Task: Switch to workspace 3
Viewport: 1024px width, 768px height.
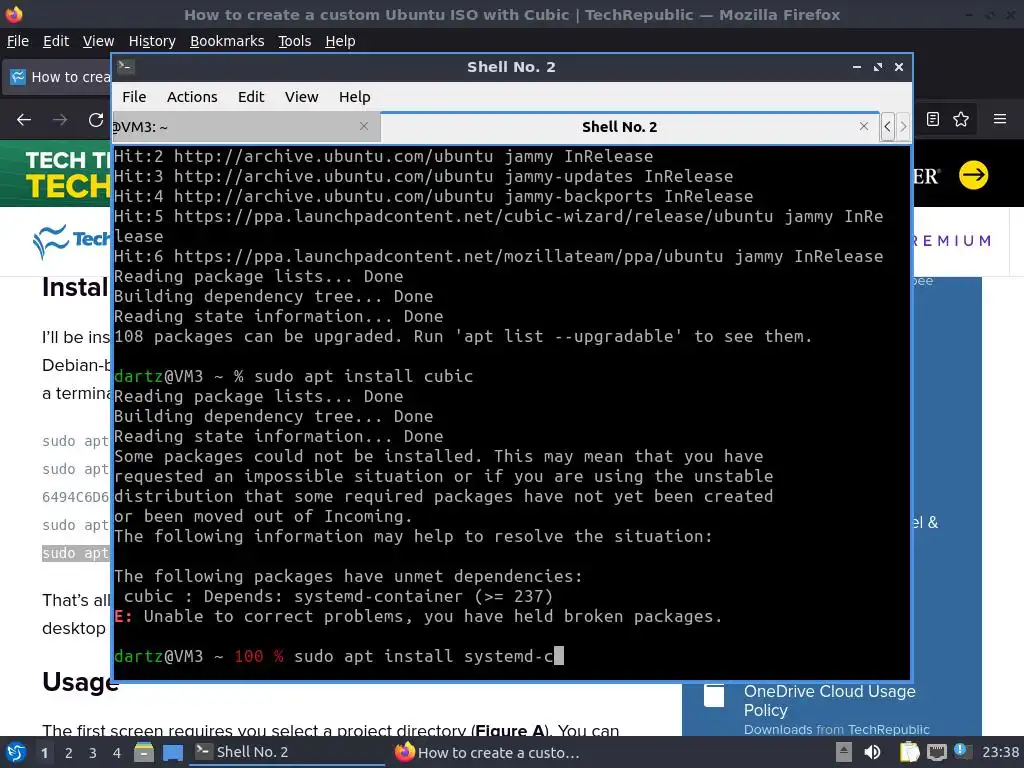Action: click(93, 753)
